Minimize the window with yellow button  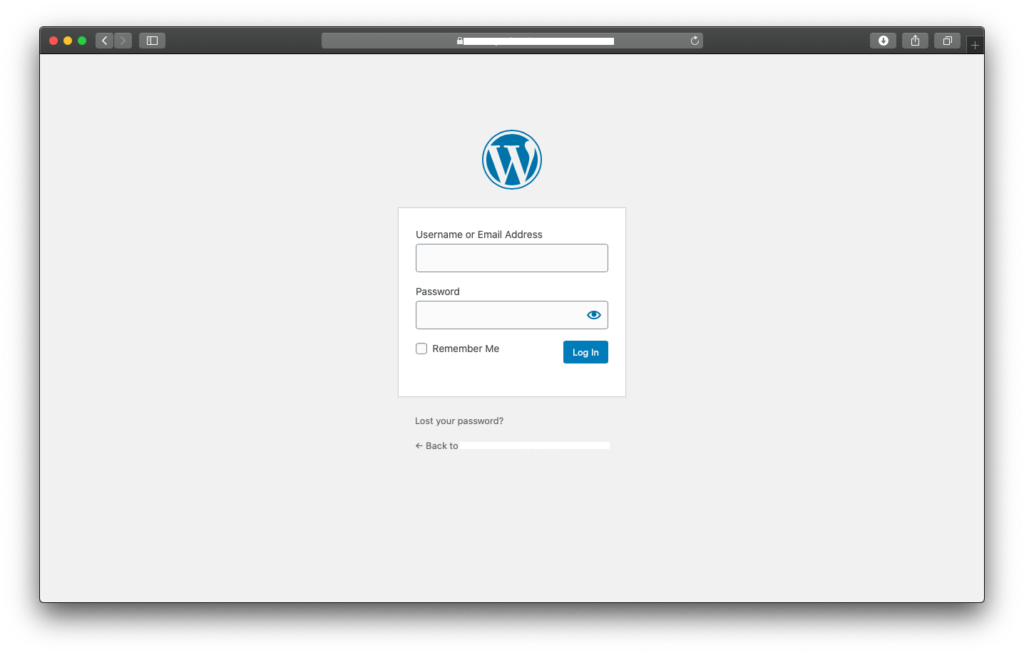pos(68,40)
